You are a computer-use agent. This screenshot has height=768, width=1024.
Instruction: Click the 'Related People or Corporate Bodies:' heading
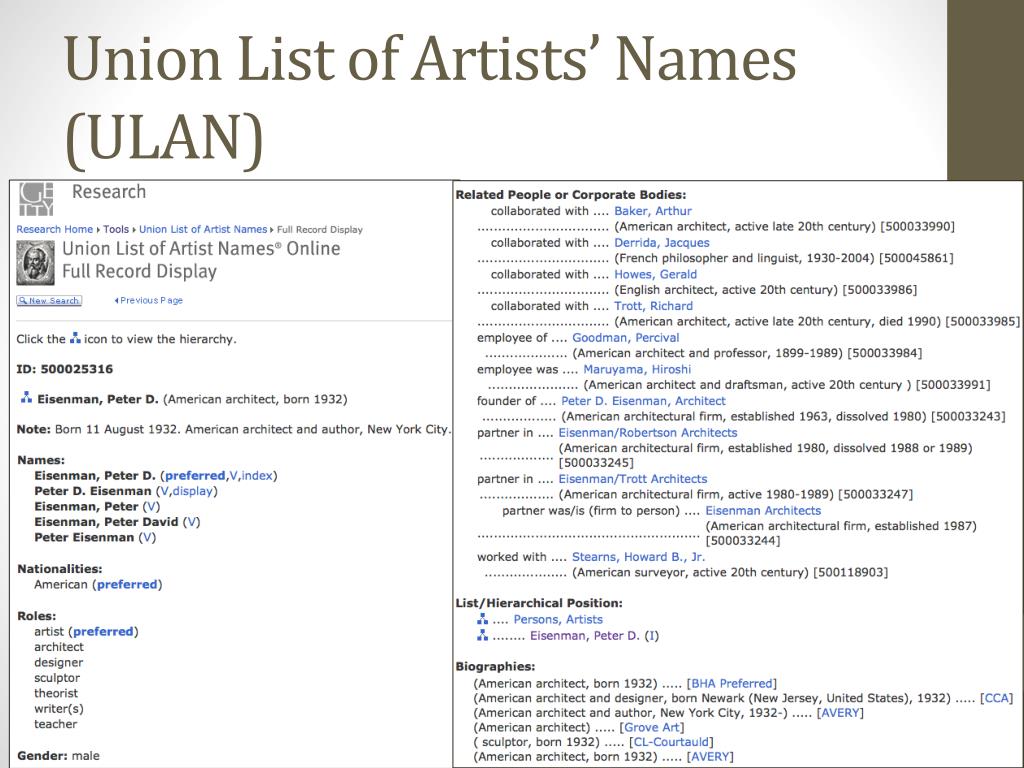point(571,195)
